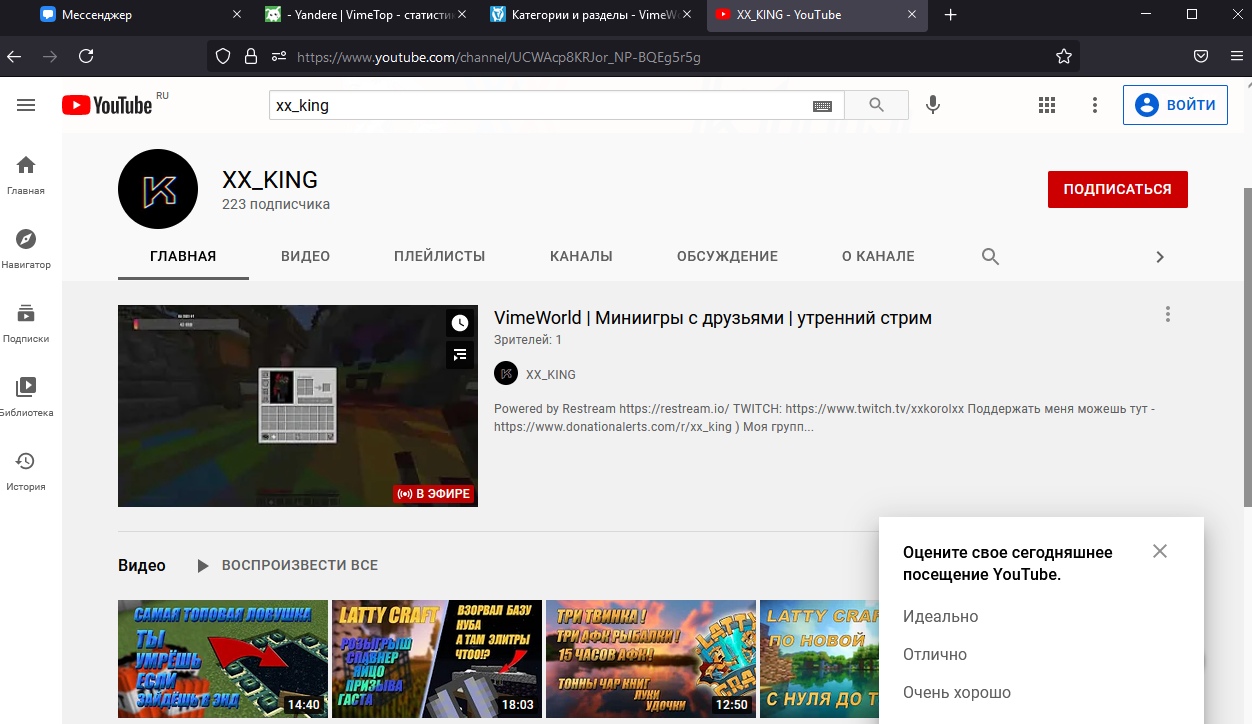Choose "Отлично" in the survey
The image size is (1252, 724).
pyautogui.click(x=935, y=655)
